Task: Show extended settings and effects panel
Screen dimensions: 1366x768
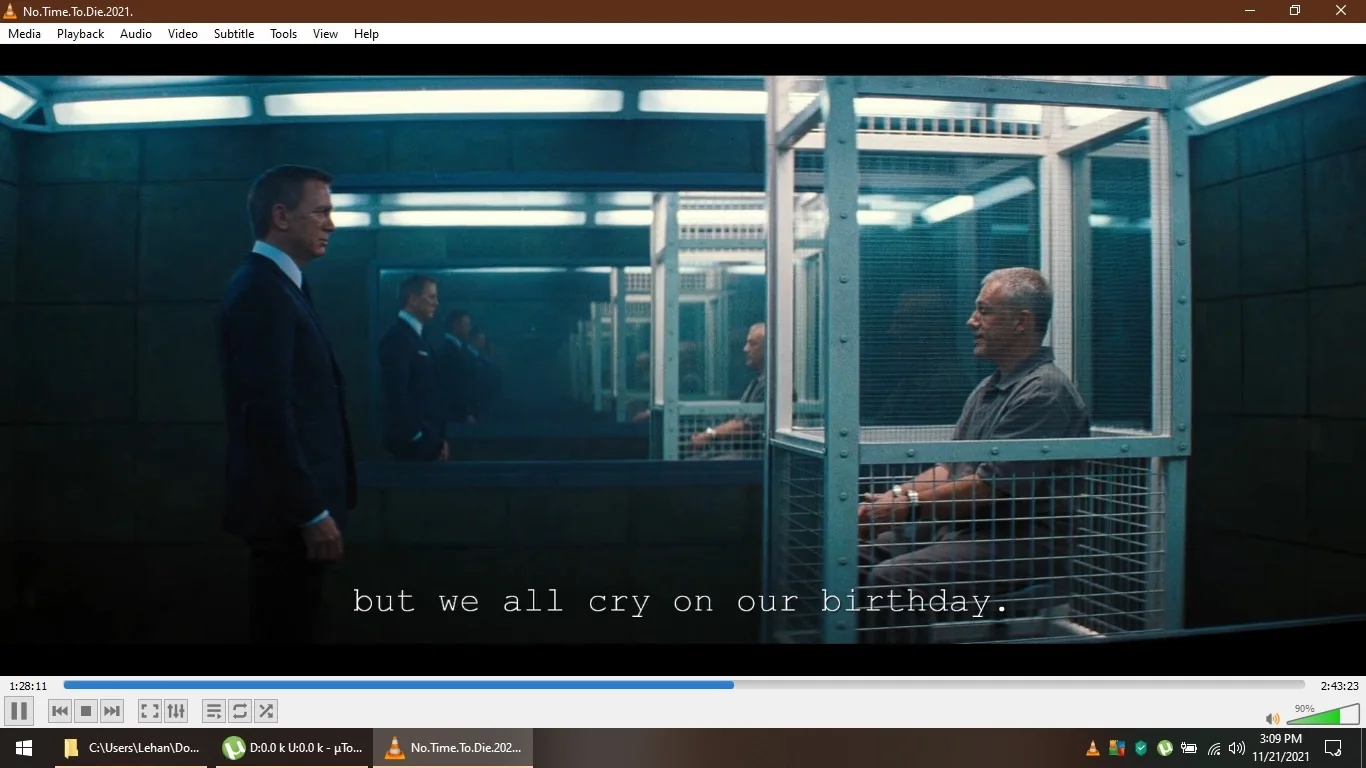Action: point(176,711)
